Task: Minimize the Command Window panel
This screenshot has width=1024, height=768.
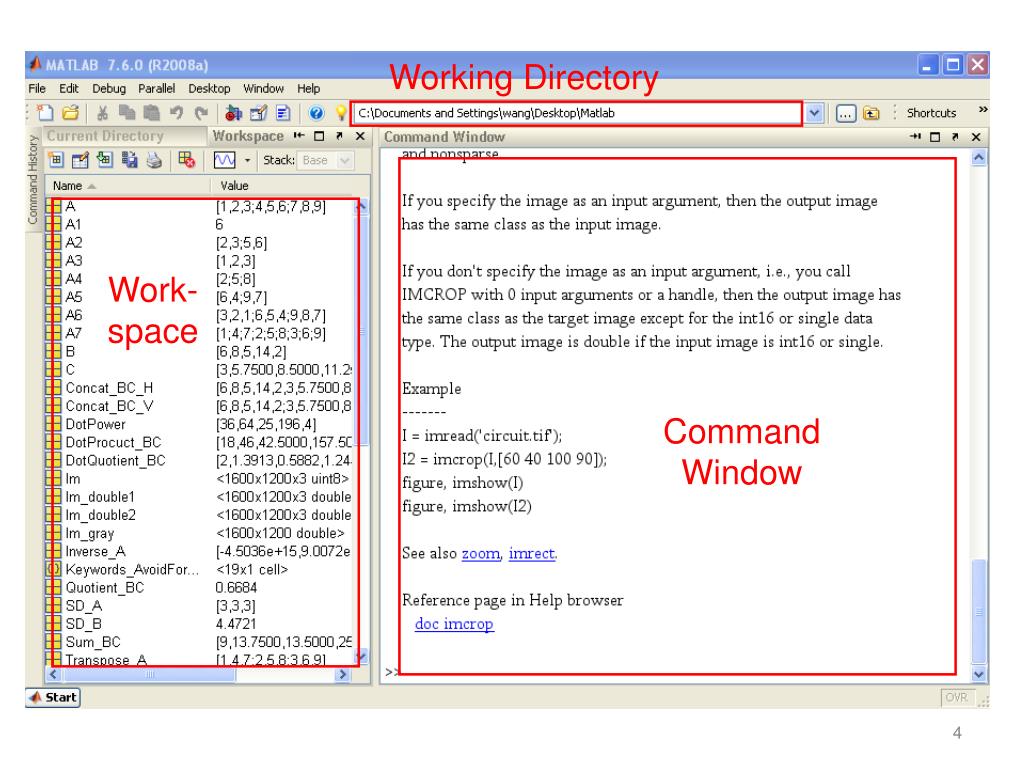Action: pyautogui.click(x=915, y=136)
